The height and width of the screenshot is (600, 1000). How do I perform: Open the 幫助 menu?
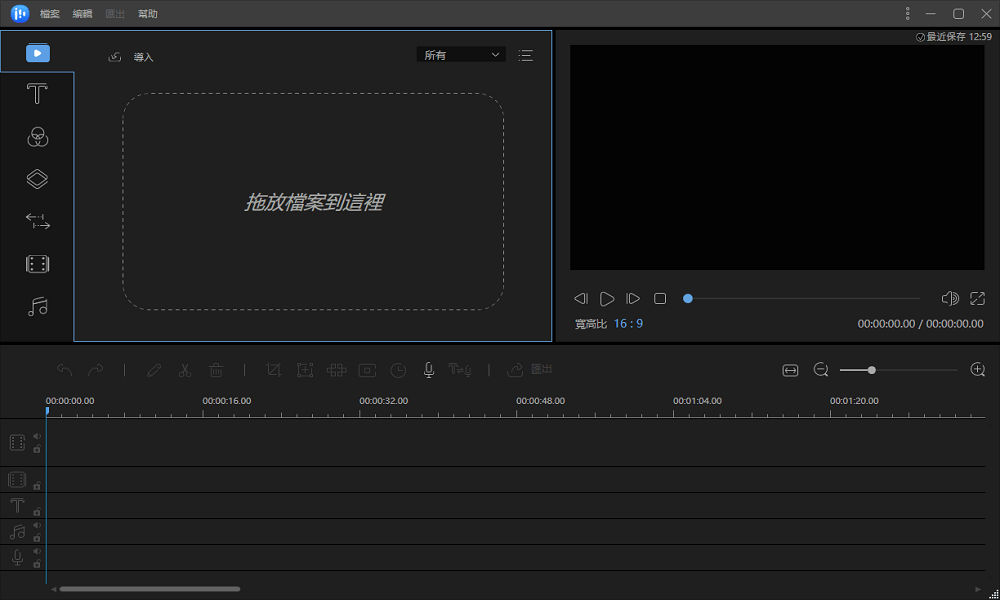click(x=147, y=13)
